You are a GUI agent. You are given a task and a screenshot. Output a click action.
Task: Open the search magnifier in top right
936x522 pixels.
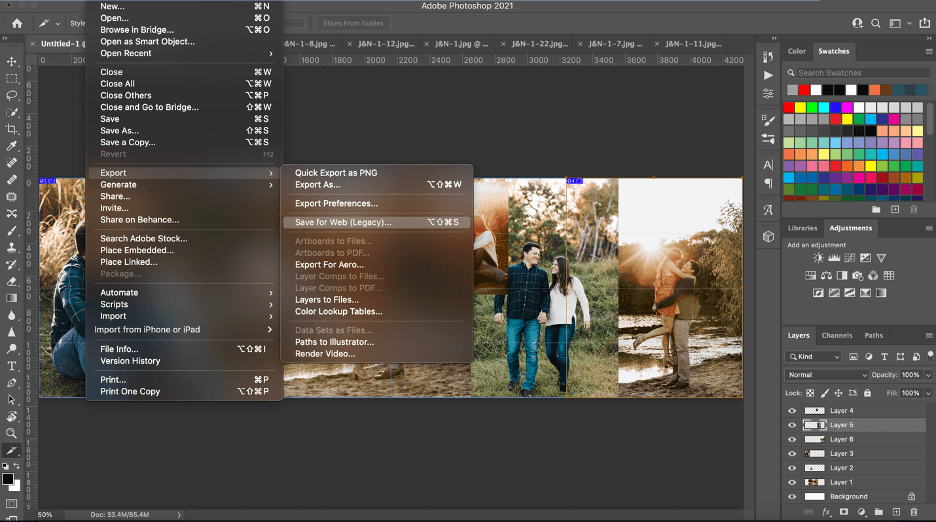click(x=876, y=23)
